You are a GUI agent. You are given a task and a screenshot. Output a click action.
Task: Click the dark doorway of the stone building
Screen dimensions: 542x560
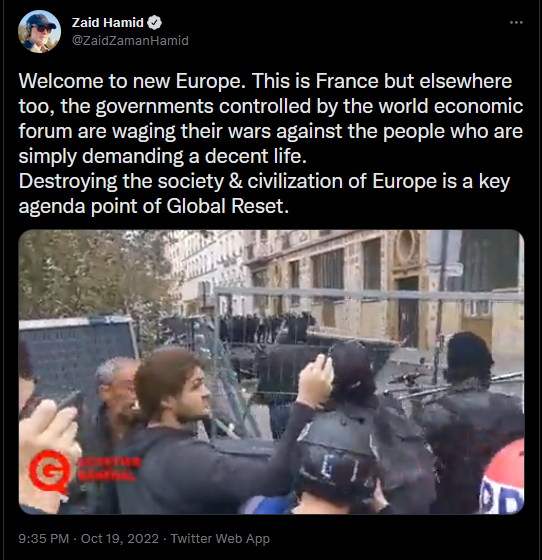[x=408, y=313]
